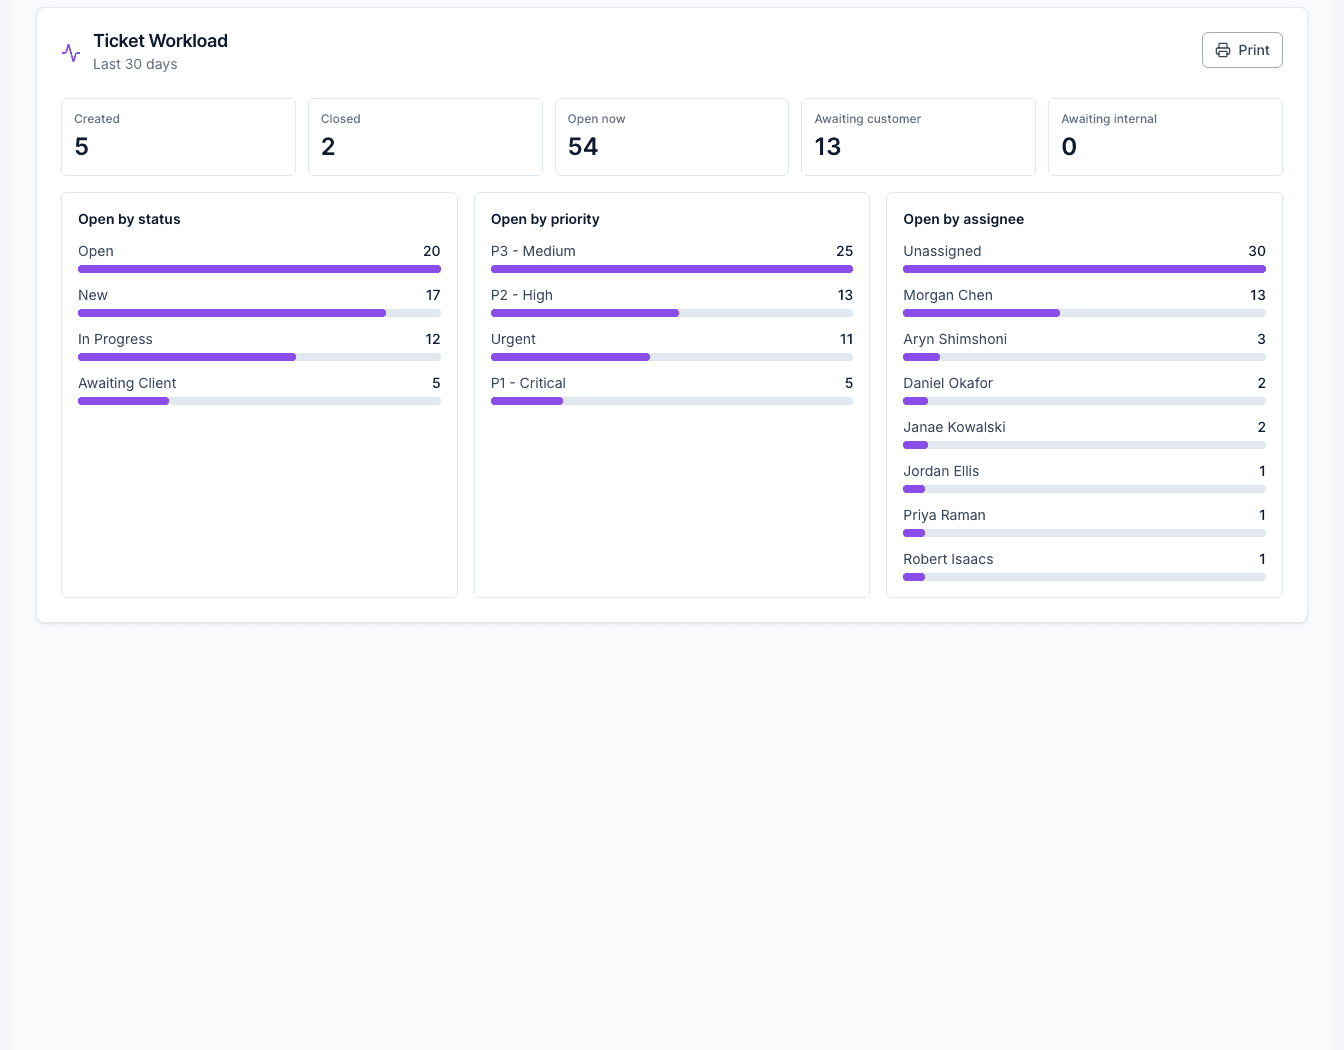
Task: Click the Open status progress bar
Action: (259, 269)
